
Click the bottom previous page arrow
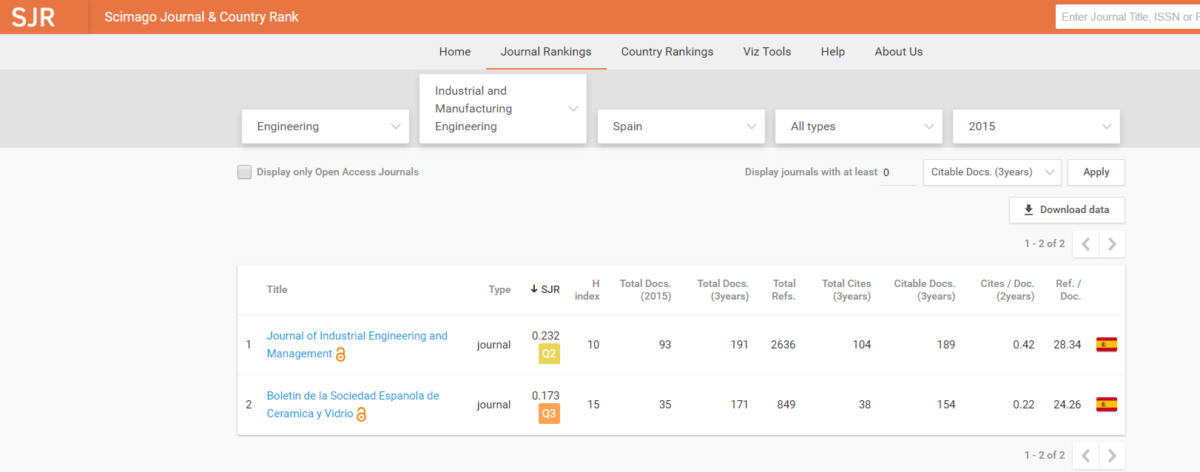coord(1086,455)
